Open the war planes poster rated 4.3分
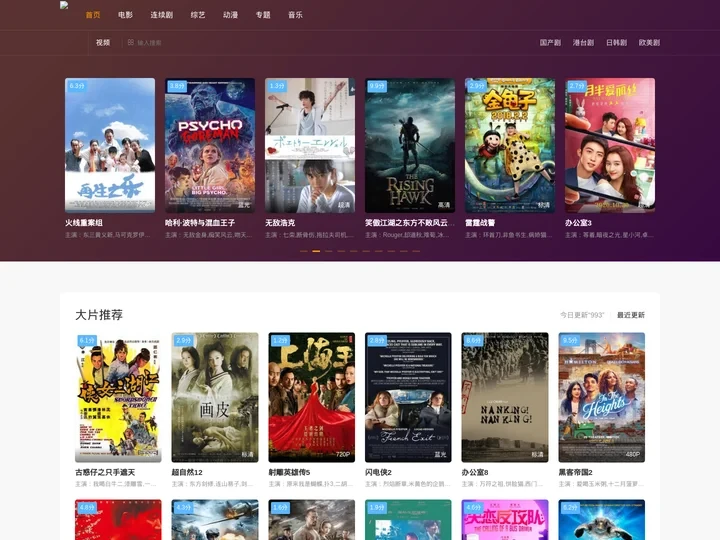 point(215,520)
